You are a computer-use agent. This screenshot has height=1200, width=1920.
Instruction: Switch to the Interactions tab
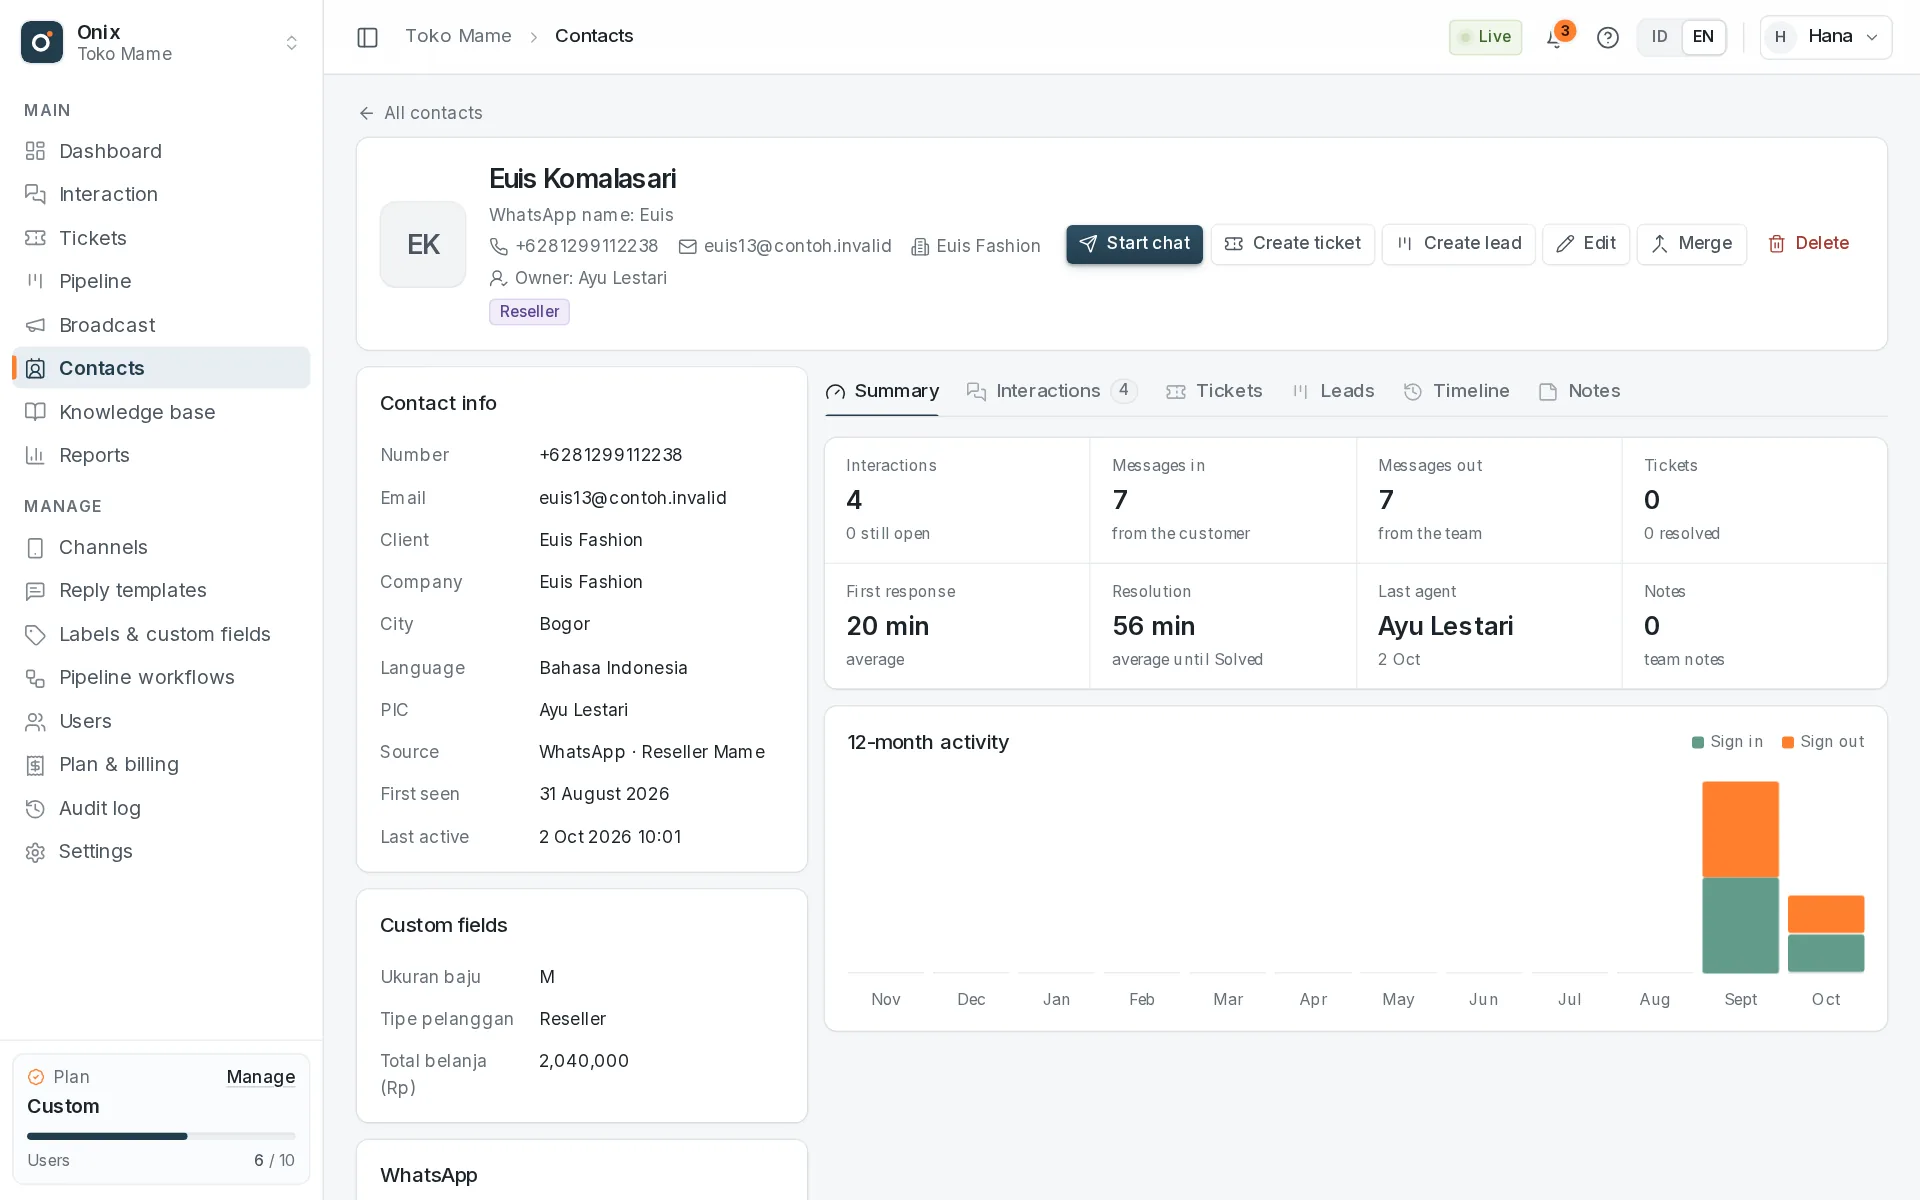coord(1051,391)
